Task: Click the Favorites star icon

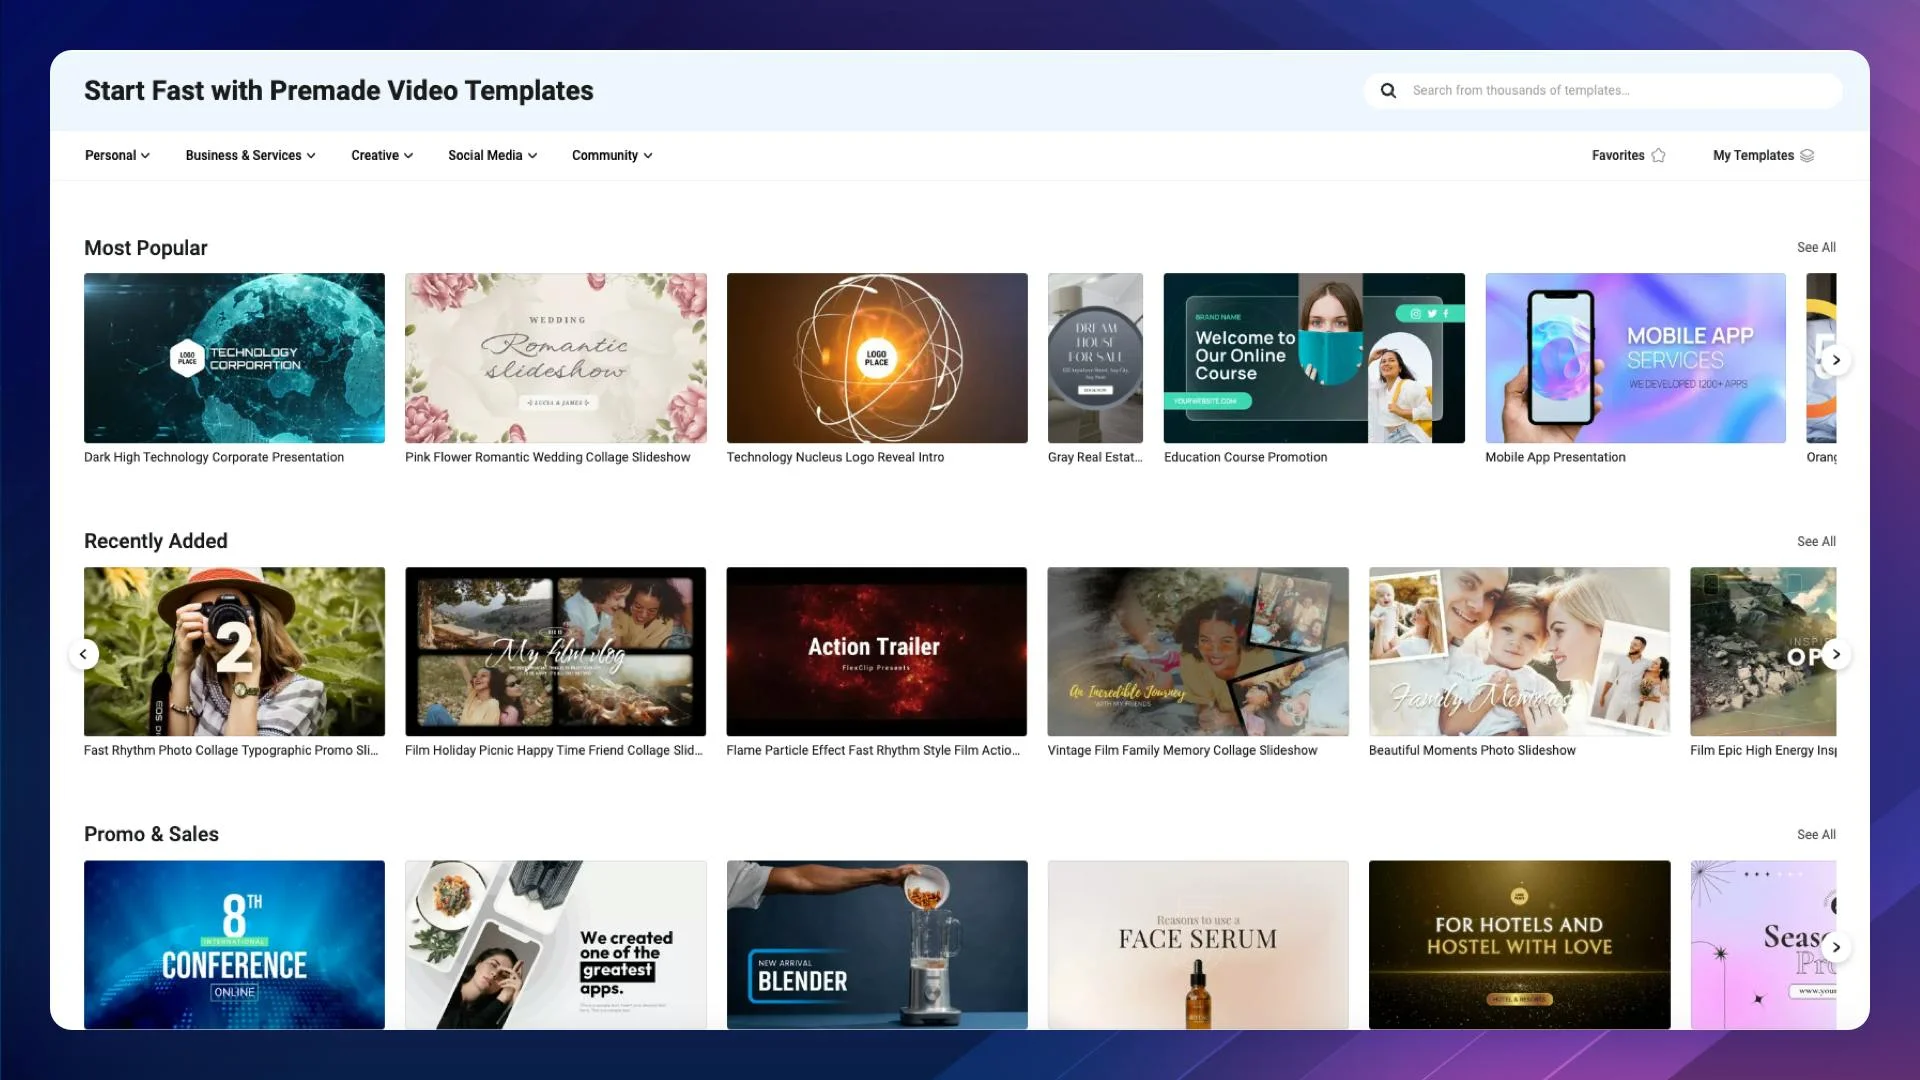Action: tap(1658, 156)
